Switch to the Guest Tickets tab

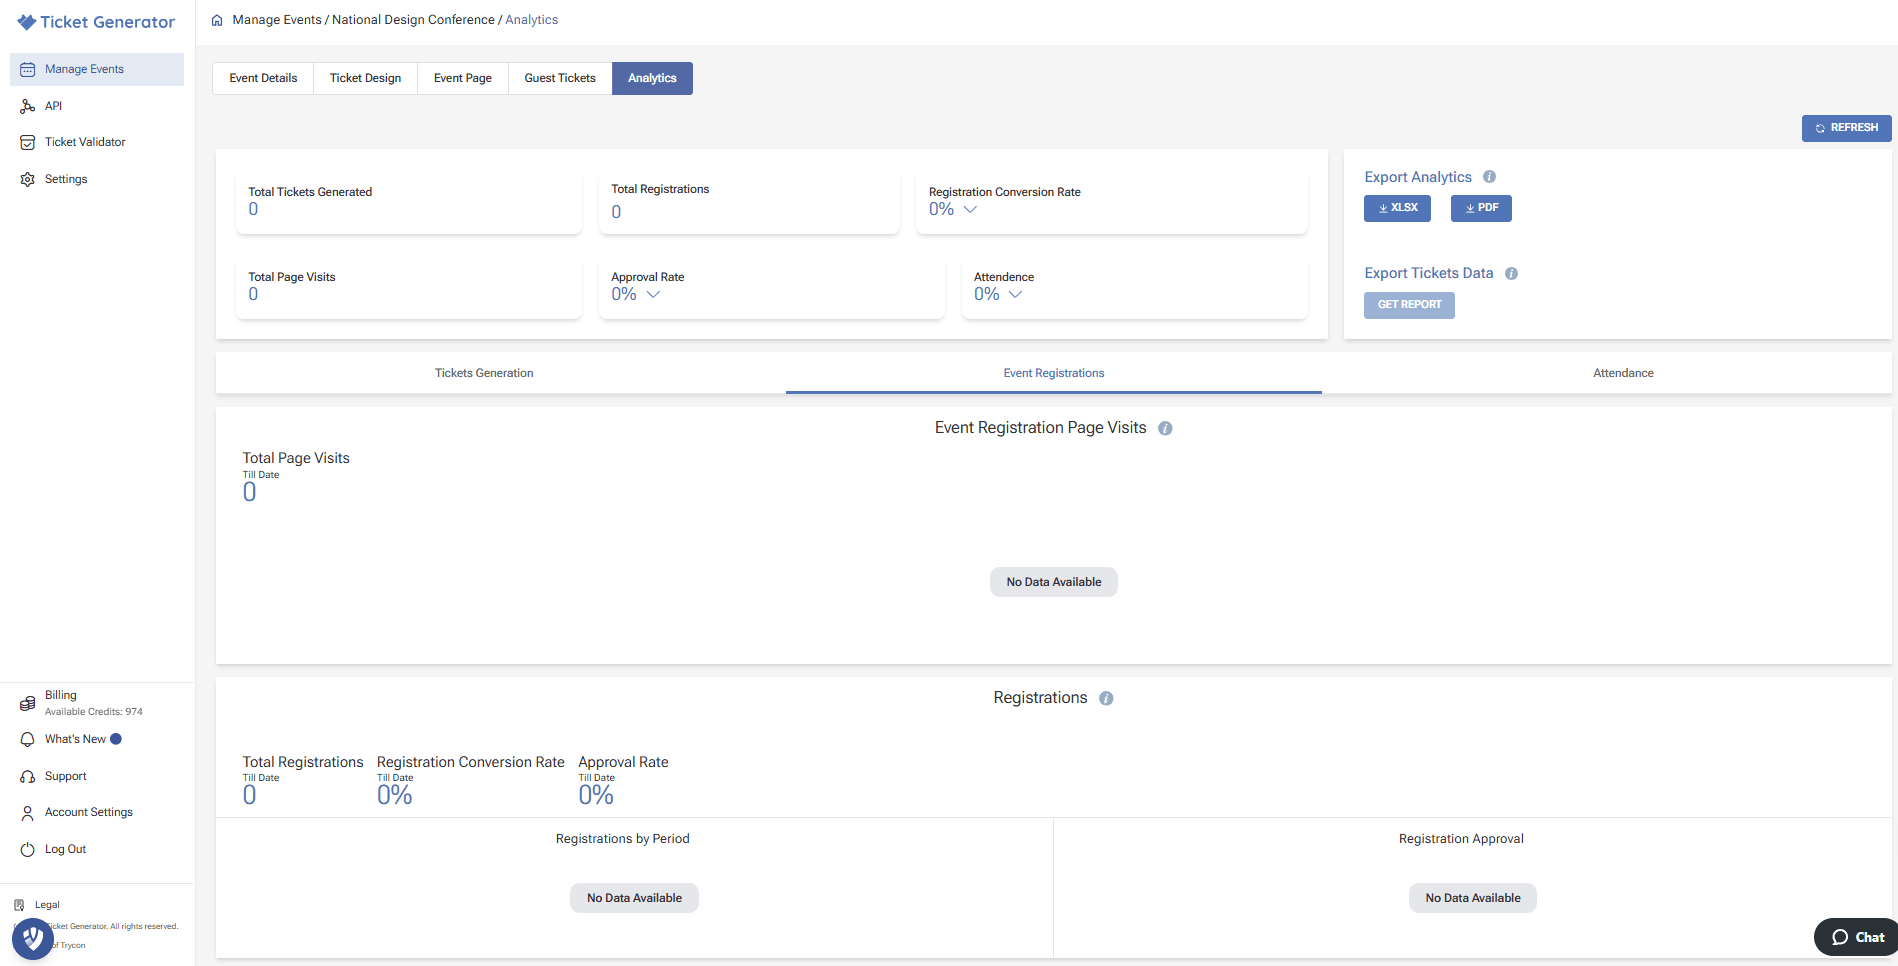click(560, 79)
